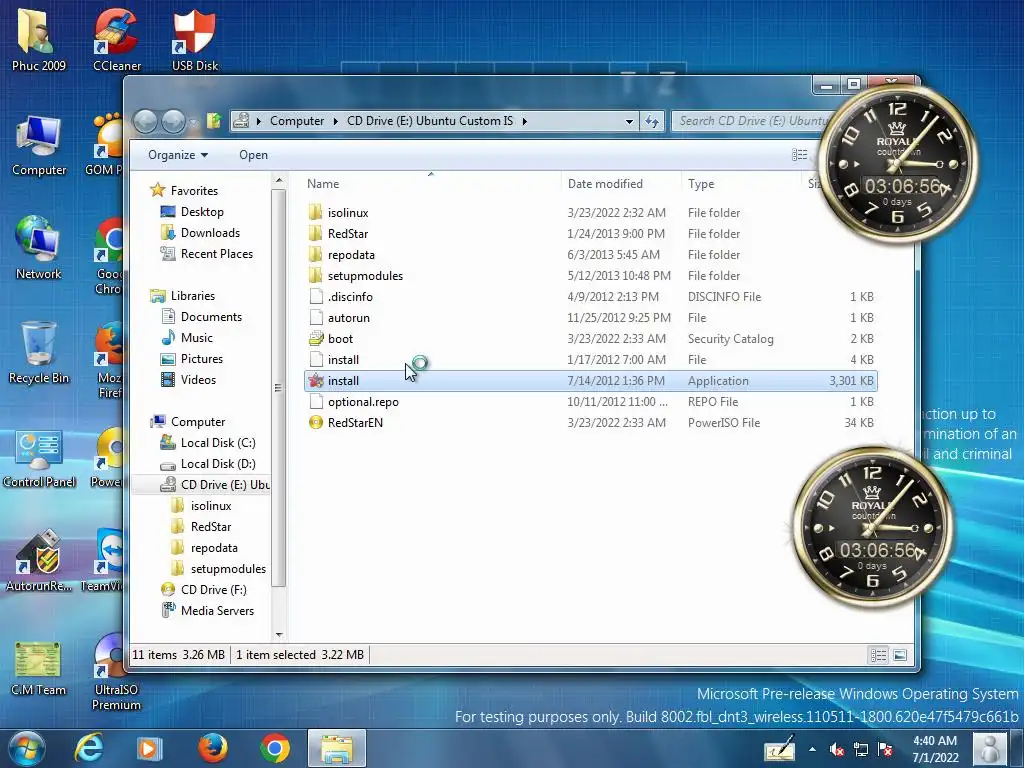The width and height of the screenshot is (1024, 768).
Task: Click the Action Center flag tray icon
Action: click(885, 750)
